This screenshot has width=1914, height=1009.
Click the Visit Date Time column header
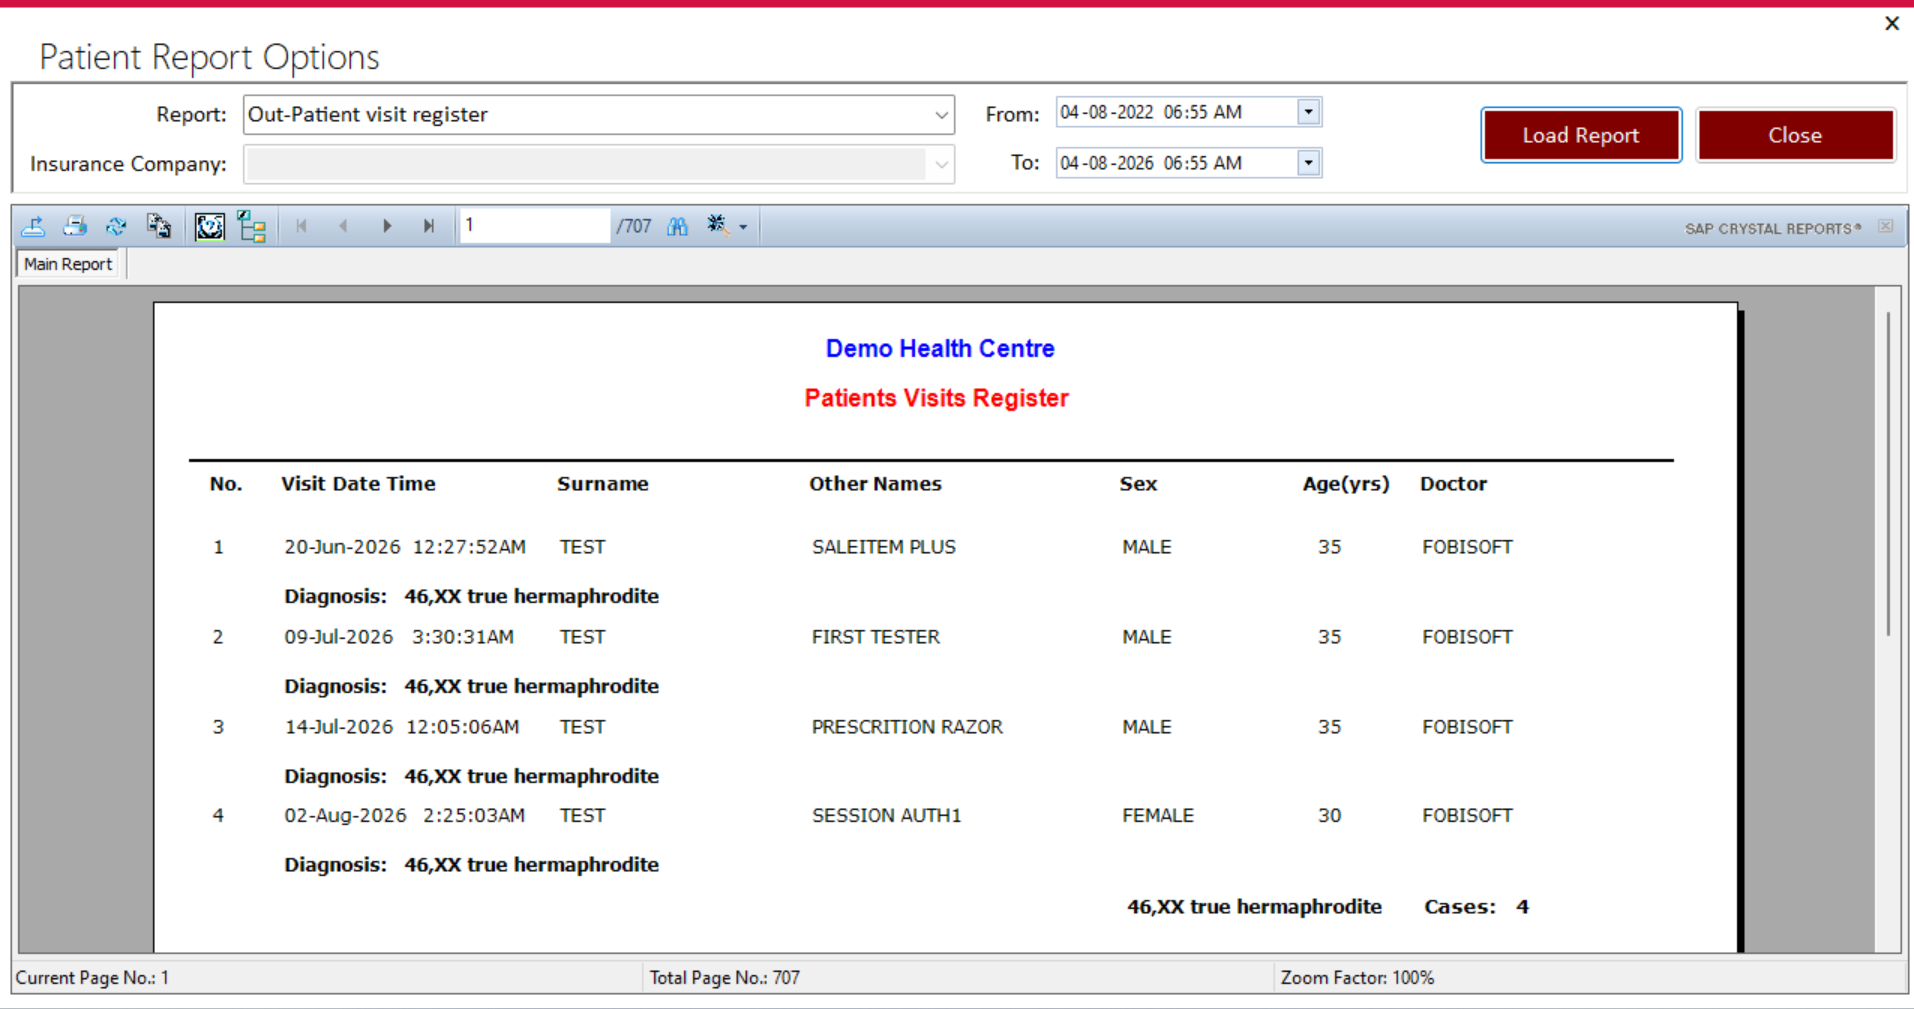click(358, 484)
